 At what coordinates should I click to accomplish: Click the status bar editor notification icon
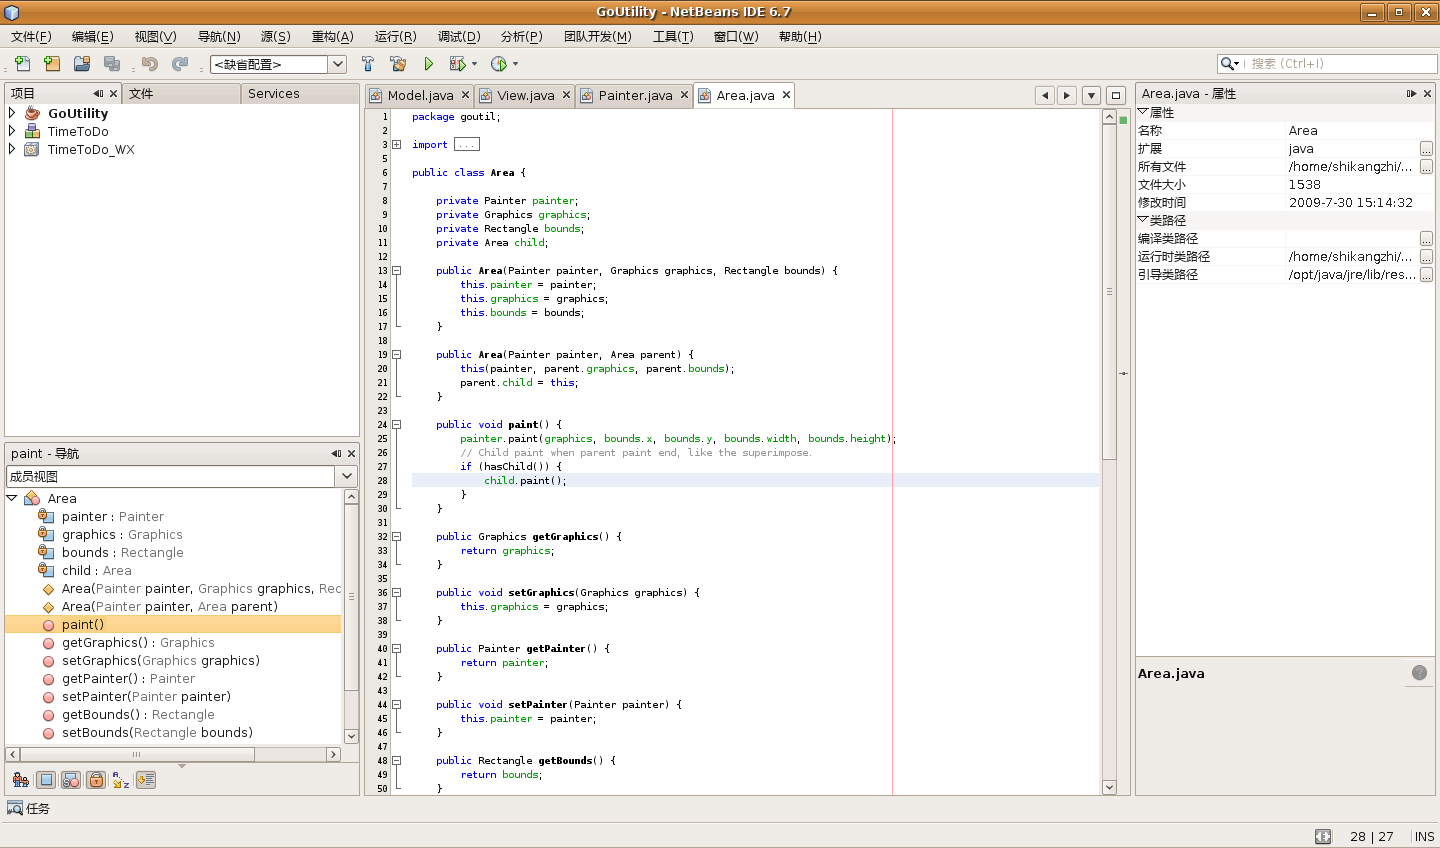click(1323, 836)
